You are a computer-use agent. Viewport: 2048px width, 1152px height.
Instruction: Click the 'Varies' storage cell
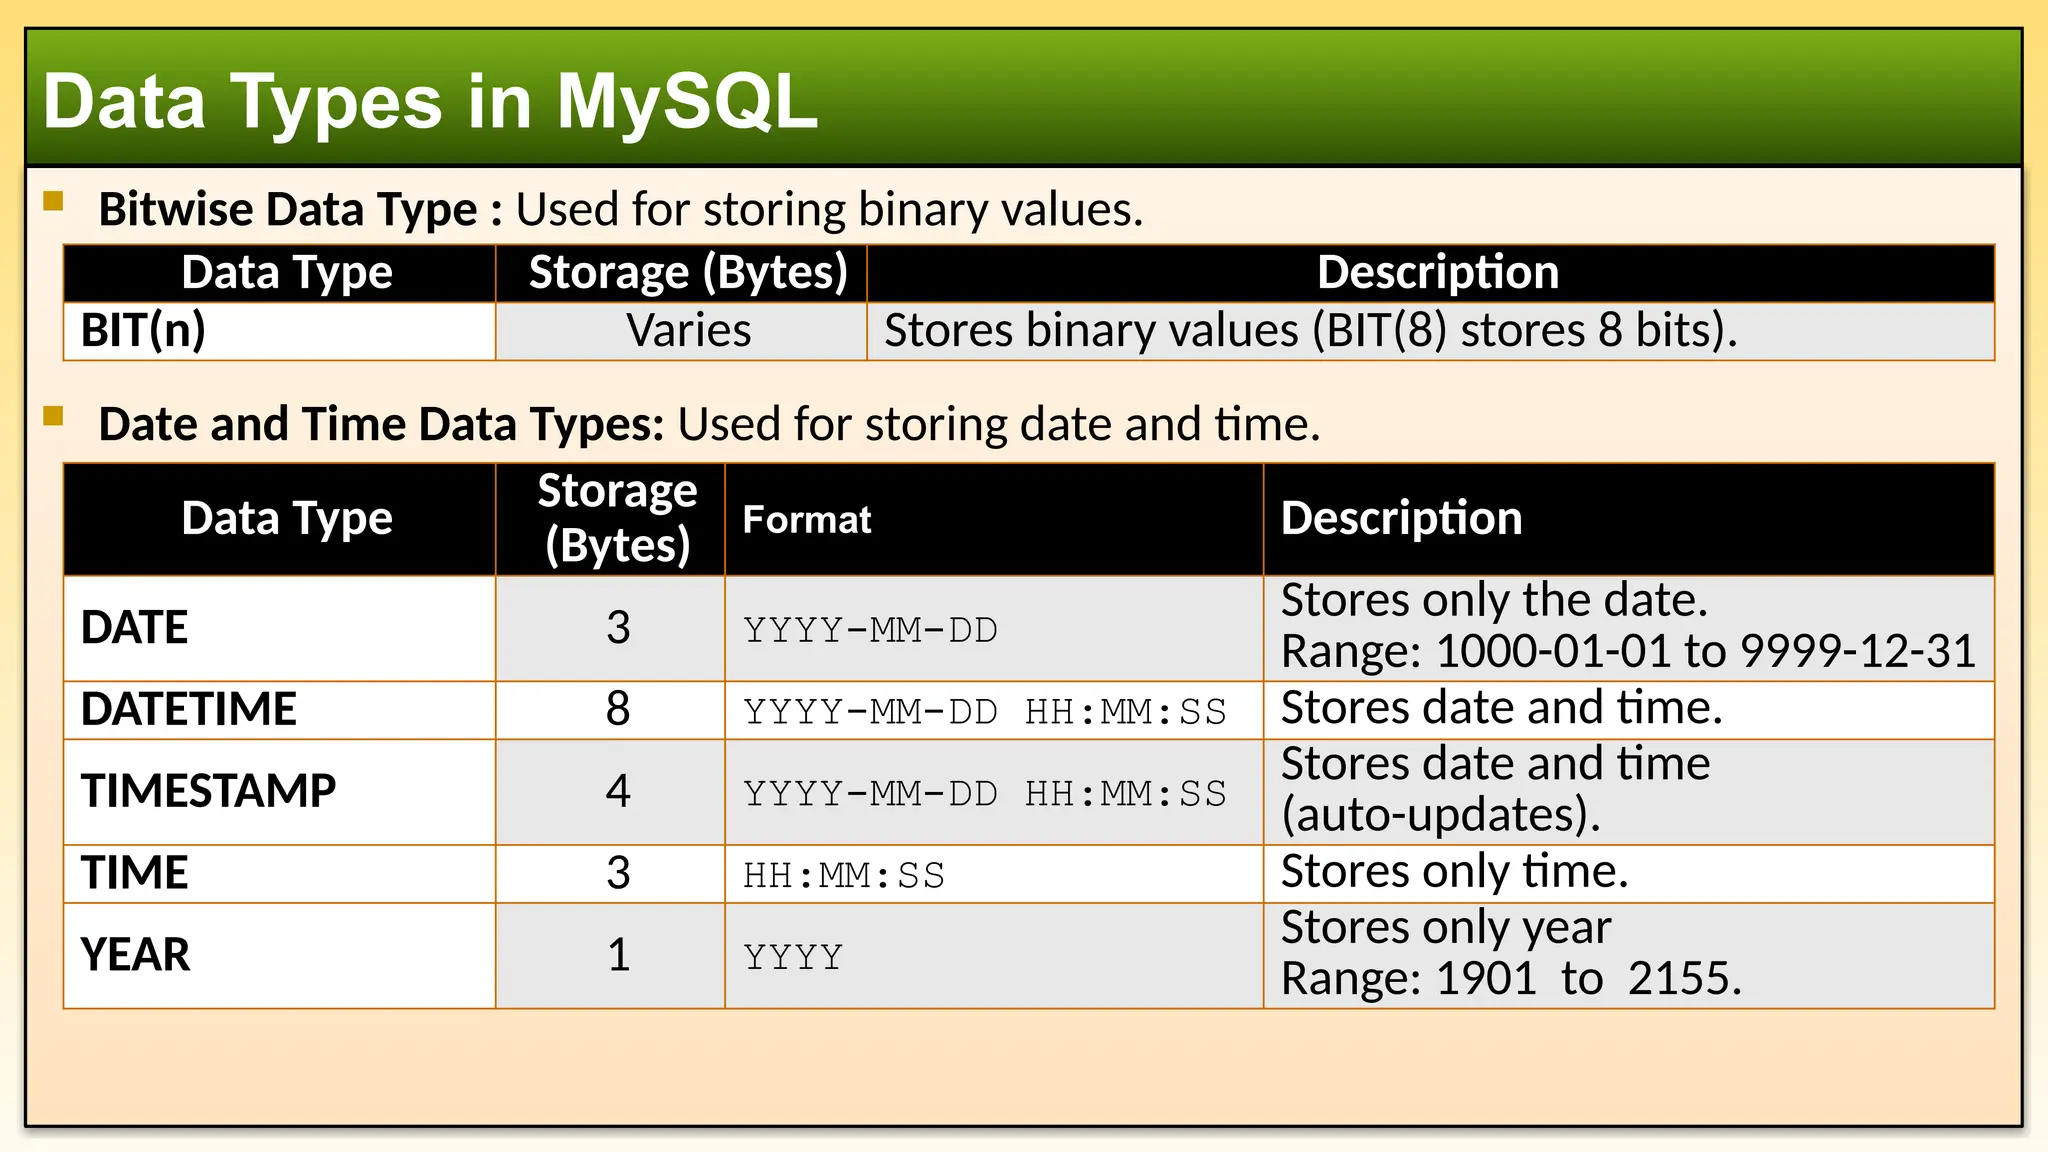click(688, 331)
